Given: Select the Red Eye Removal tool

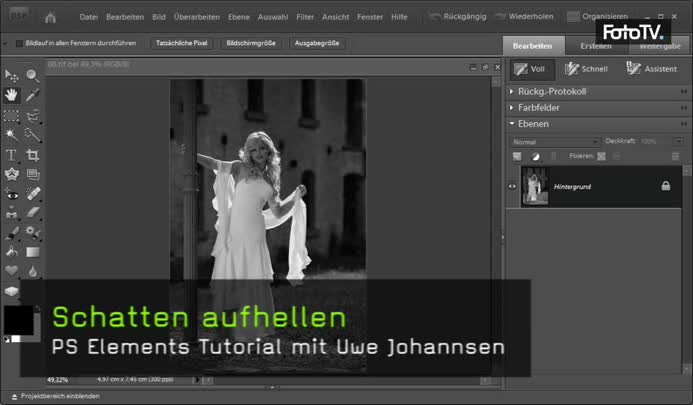Looking at the screenshot, I should [x=11, y=194].
